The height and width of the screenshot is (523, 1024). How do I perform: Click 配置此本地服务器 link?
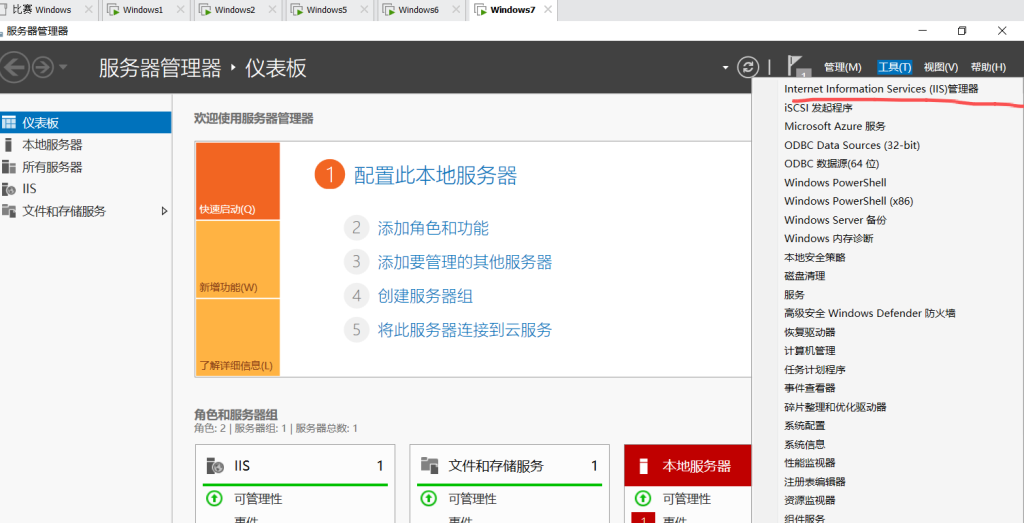pos(435,176)
